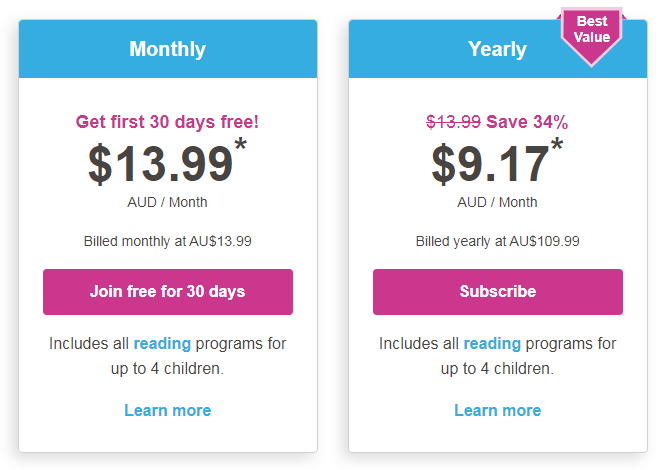Viewport: 671px width, 470px height.
Task: Follow the reading link in the Monthly card
Action: coord(162,343)
